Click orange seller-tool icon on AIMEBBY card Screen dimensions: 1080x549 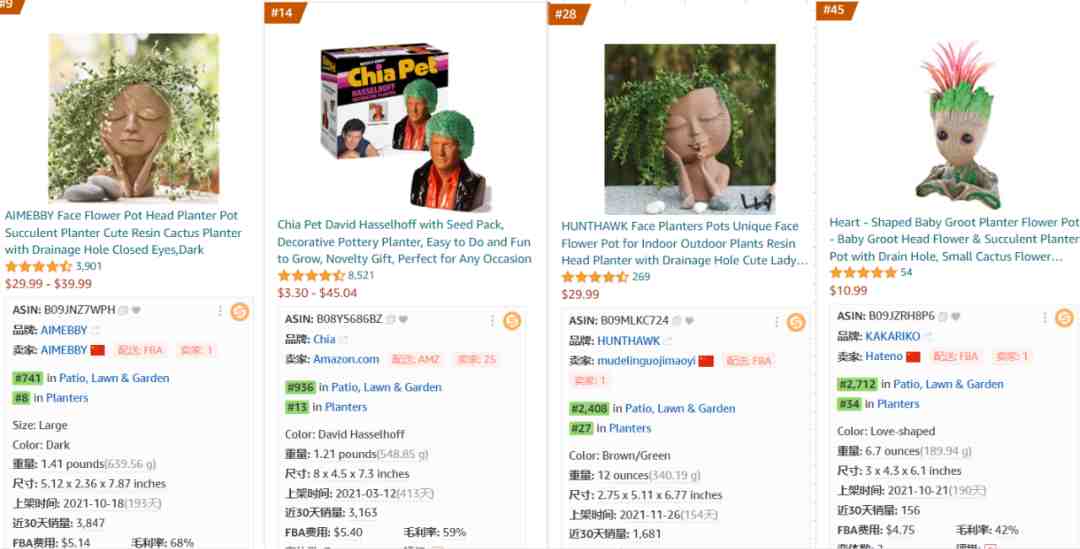tap(240, 312)
